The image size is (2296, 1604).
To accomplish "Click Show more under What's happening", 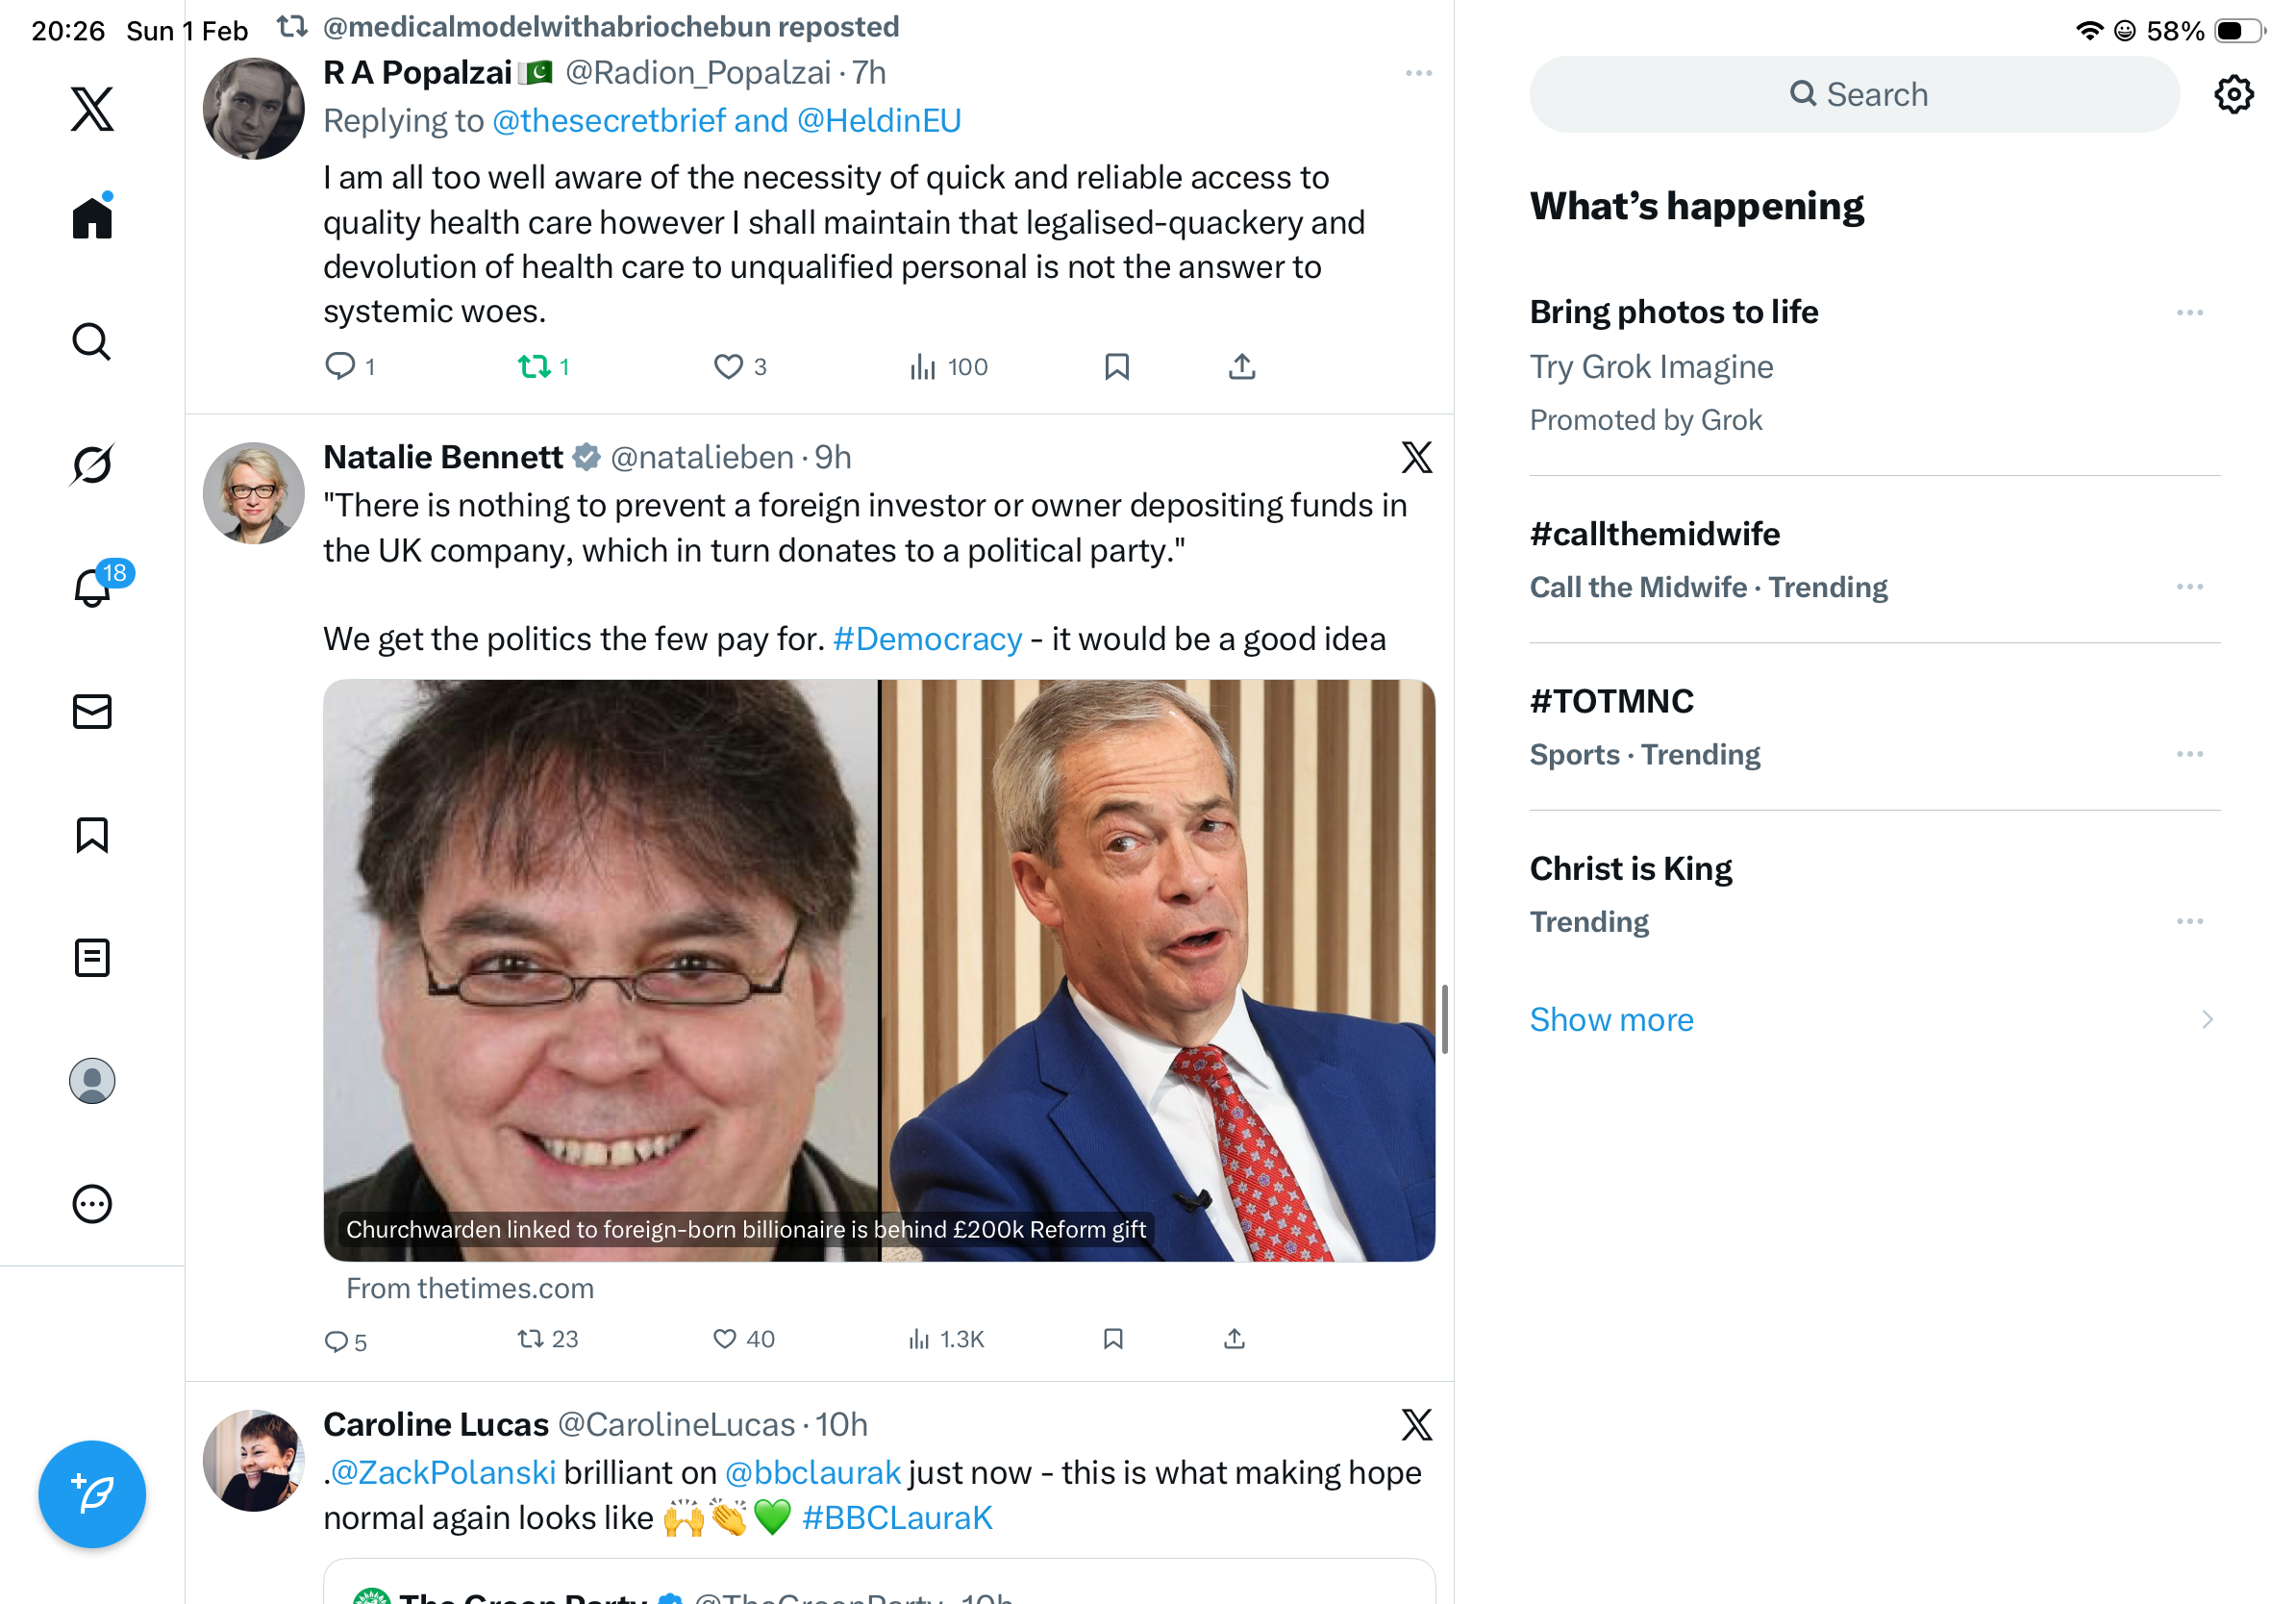I will tap(1611, 1019).
